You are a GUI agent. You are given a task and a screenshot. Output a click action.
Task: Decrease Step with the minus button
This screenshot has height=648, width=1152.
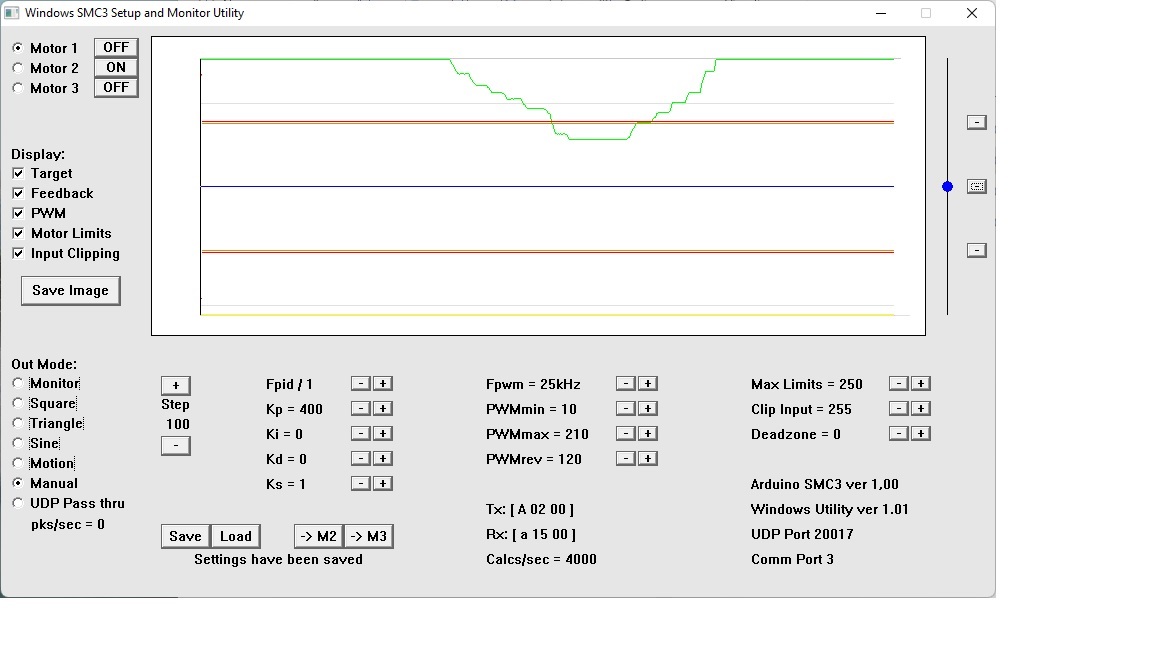click(176, 446)
